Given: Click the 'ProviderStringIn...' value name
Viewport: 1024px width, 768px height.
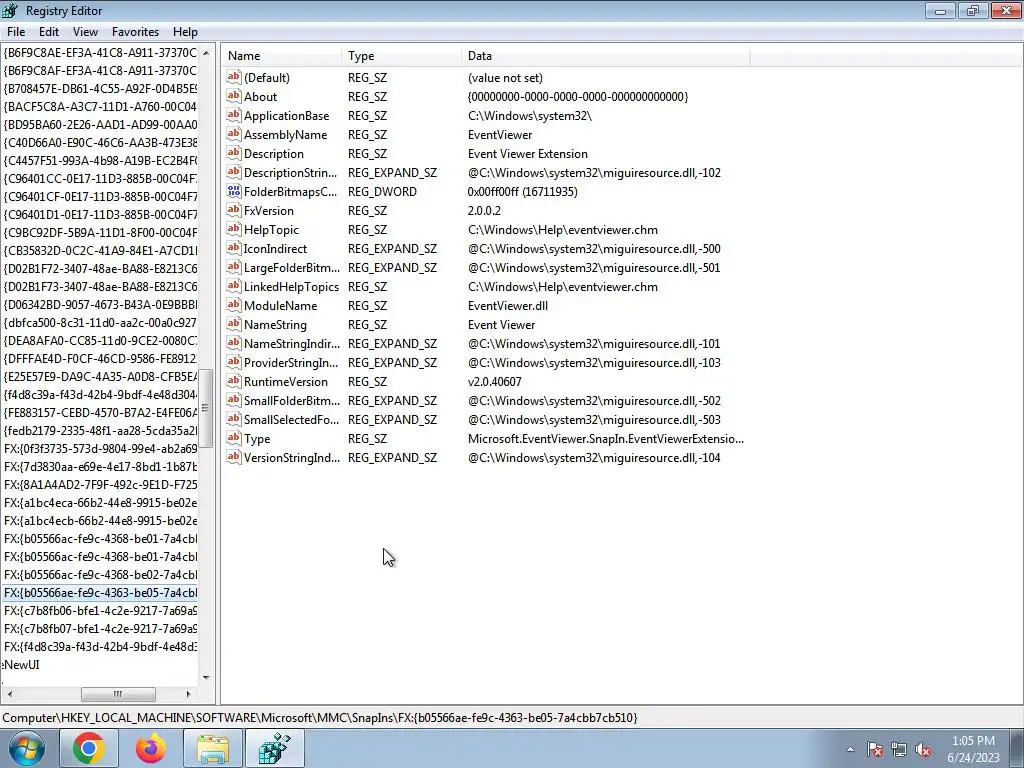Looking at the screenshot, I should [x=291, y=362].
